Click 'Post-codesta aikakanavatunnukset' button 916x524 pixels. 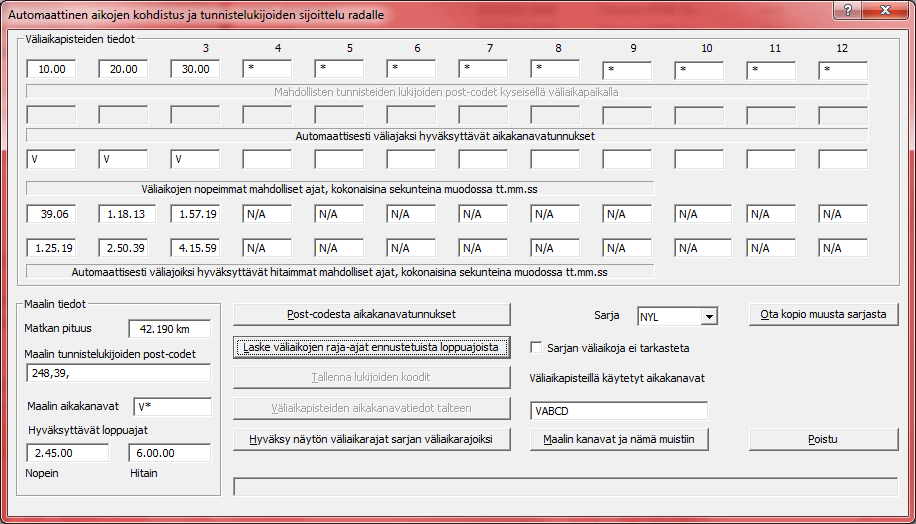[x=372, y=314]
